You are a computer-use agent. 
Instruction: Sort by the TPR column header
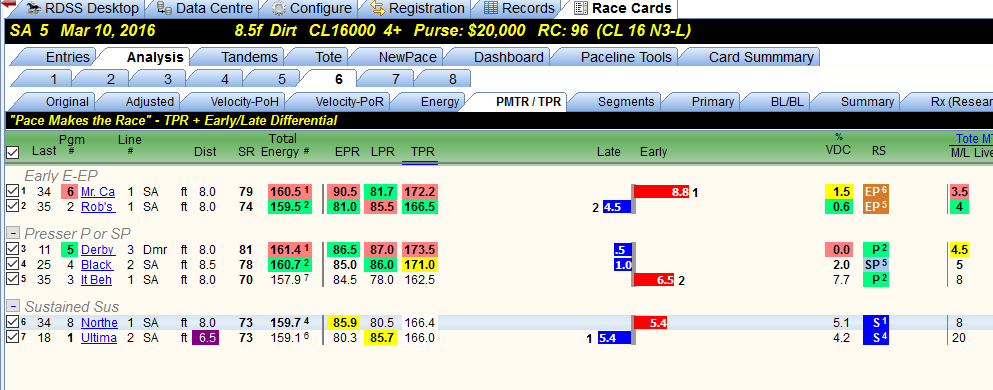[x=421, y=152]
